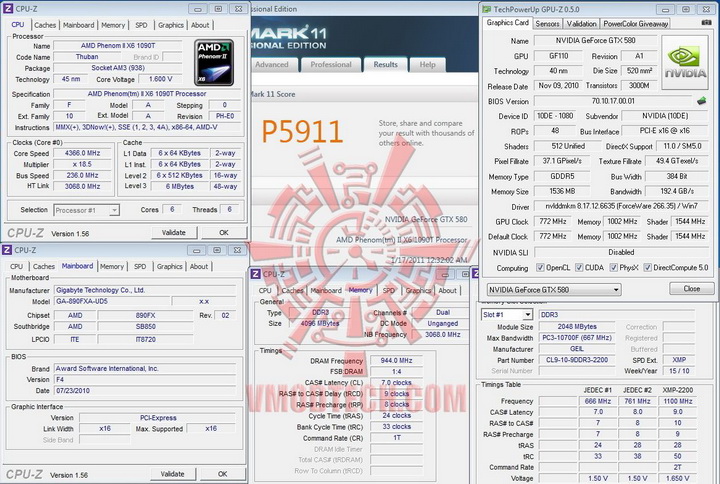Click the Memory Size 1536 MB field

click(562, 191)
